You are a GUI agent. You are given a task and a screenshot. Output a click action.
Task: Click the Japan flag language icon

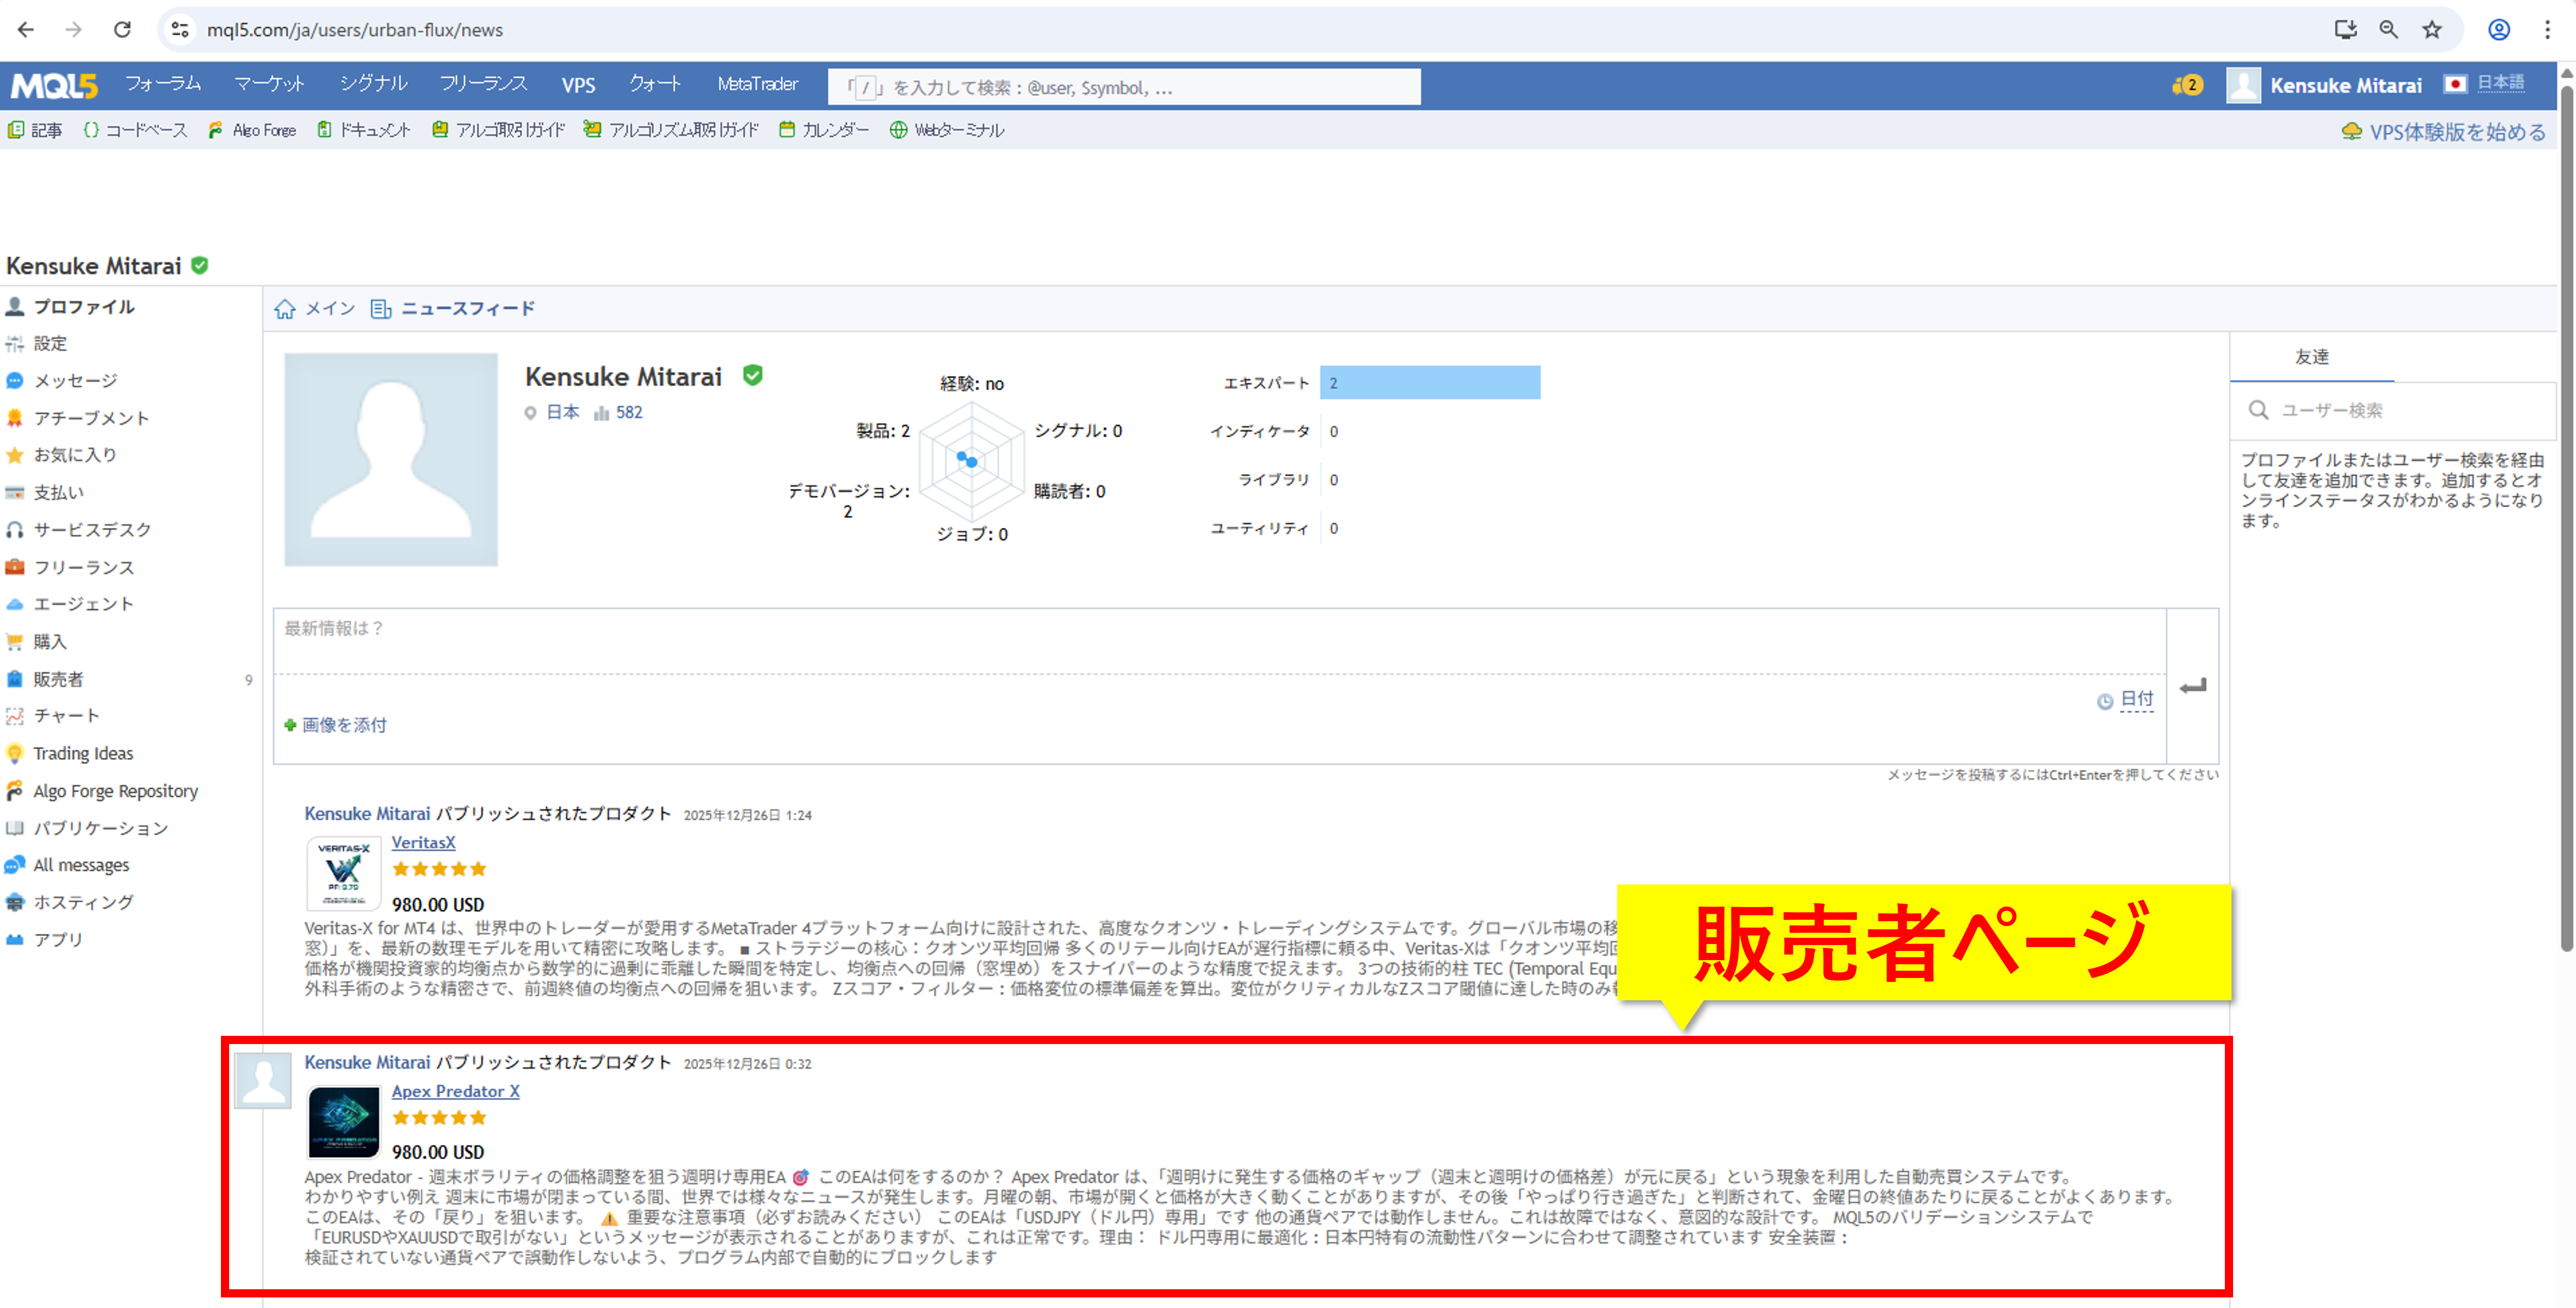(x=2455, y=84)
